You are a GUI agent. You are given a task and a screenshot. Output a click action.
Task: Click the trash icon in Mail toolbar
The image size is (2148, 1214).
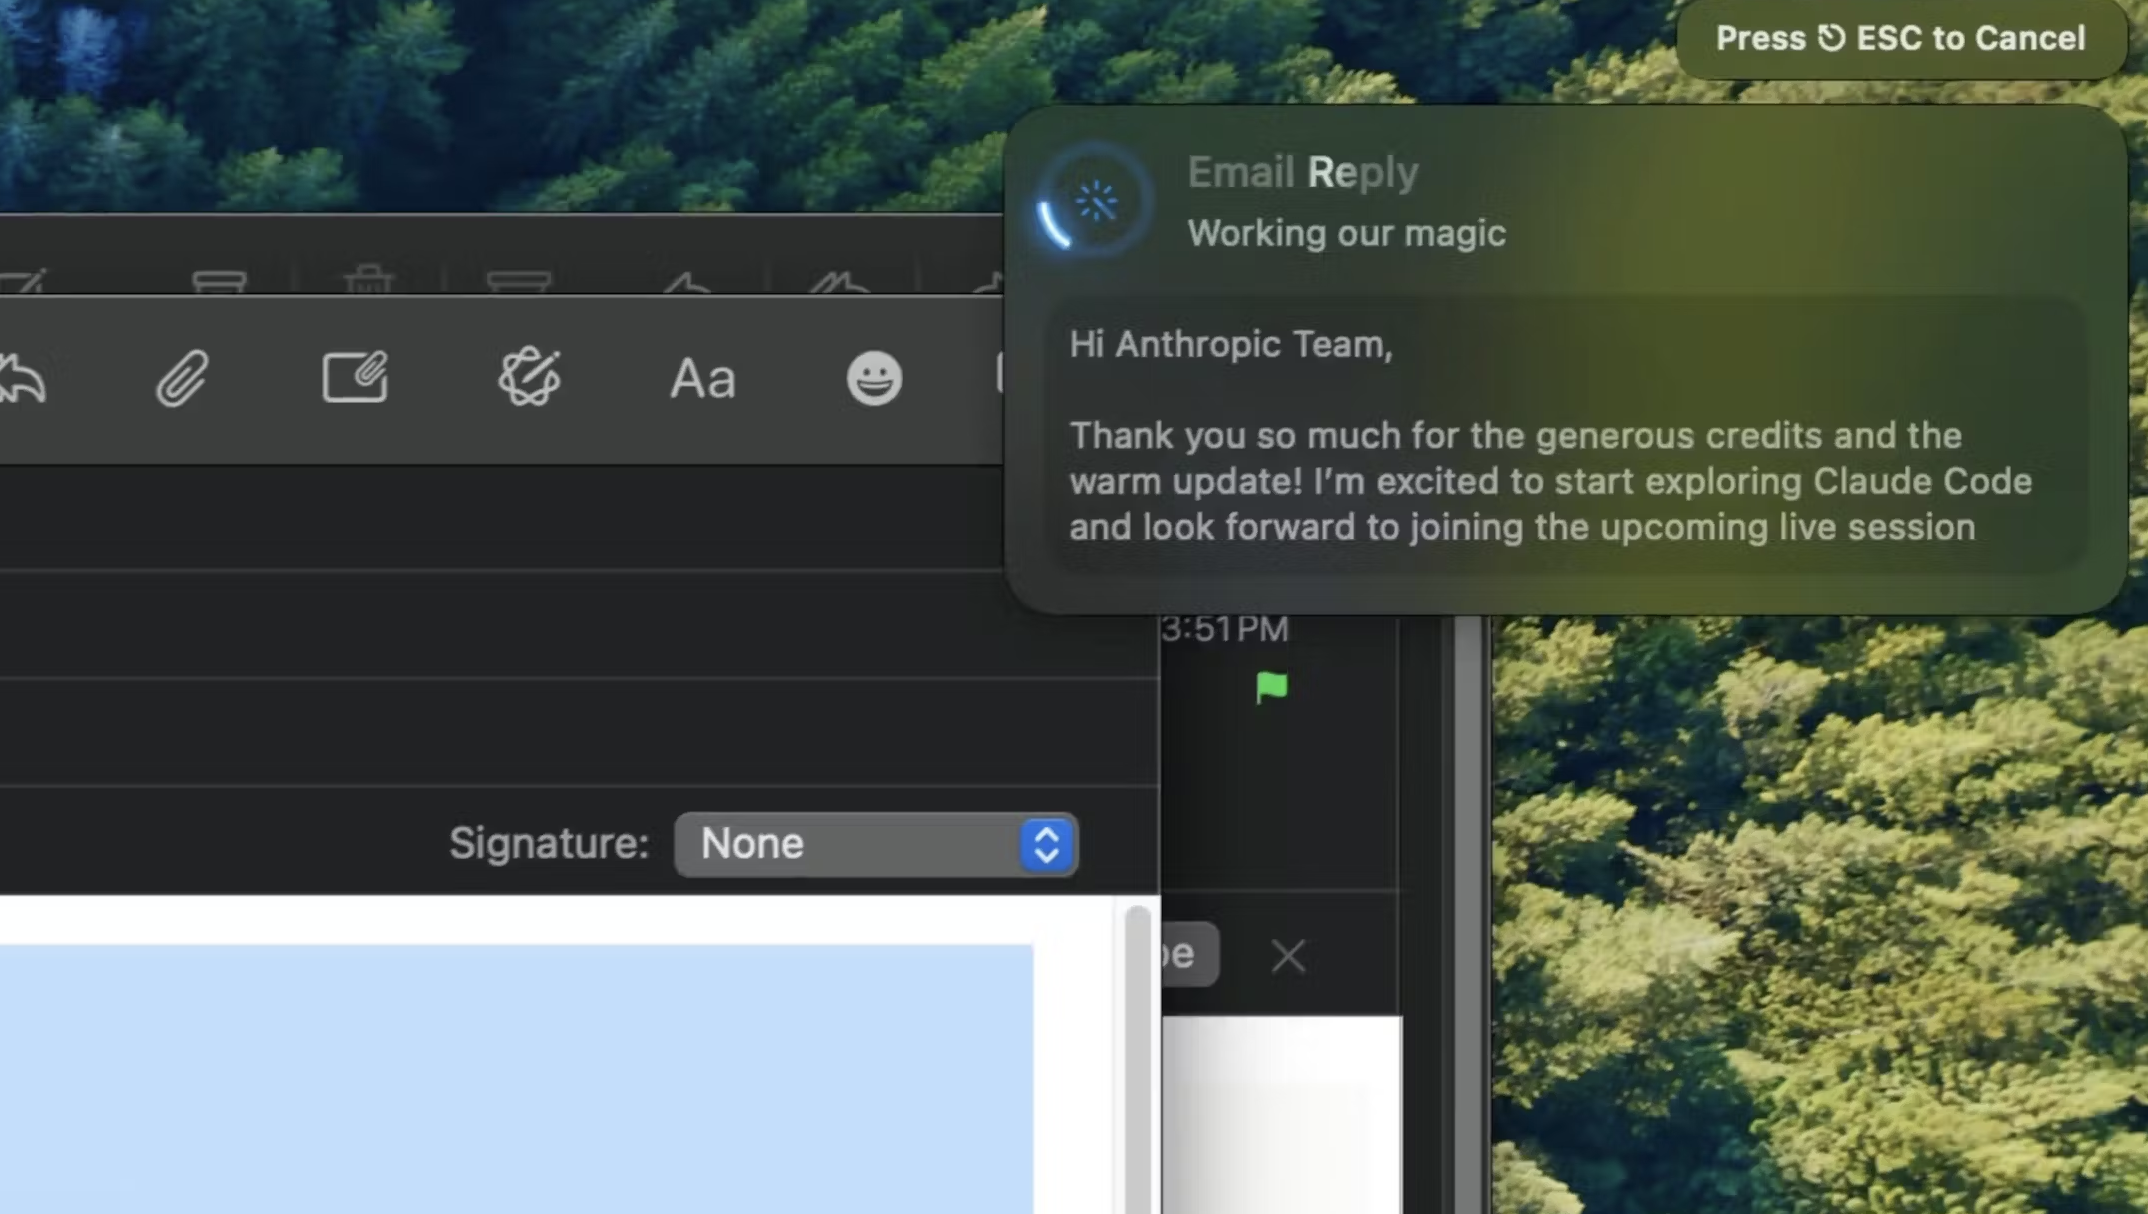click(368, 280)
